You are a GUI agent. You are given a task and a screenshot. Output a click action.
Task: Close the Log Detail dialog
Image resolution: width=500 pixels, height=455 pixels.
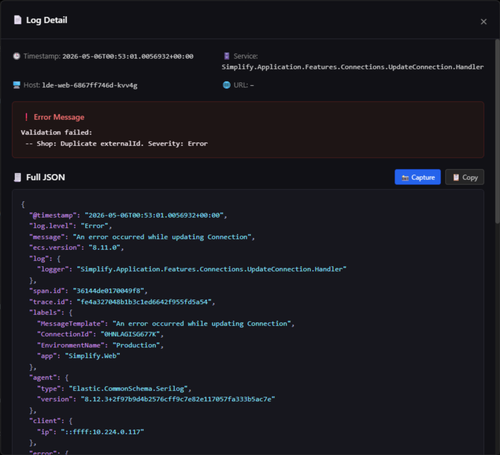483,22
